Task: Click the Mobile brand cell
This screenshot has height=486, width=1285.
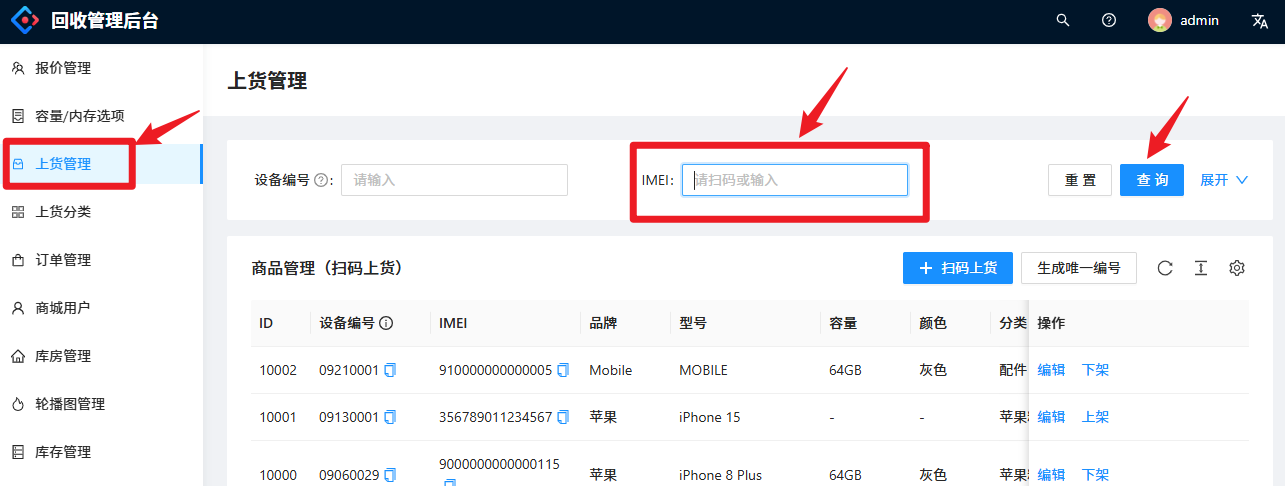Action: point(610,370)
